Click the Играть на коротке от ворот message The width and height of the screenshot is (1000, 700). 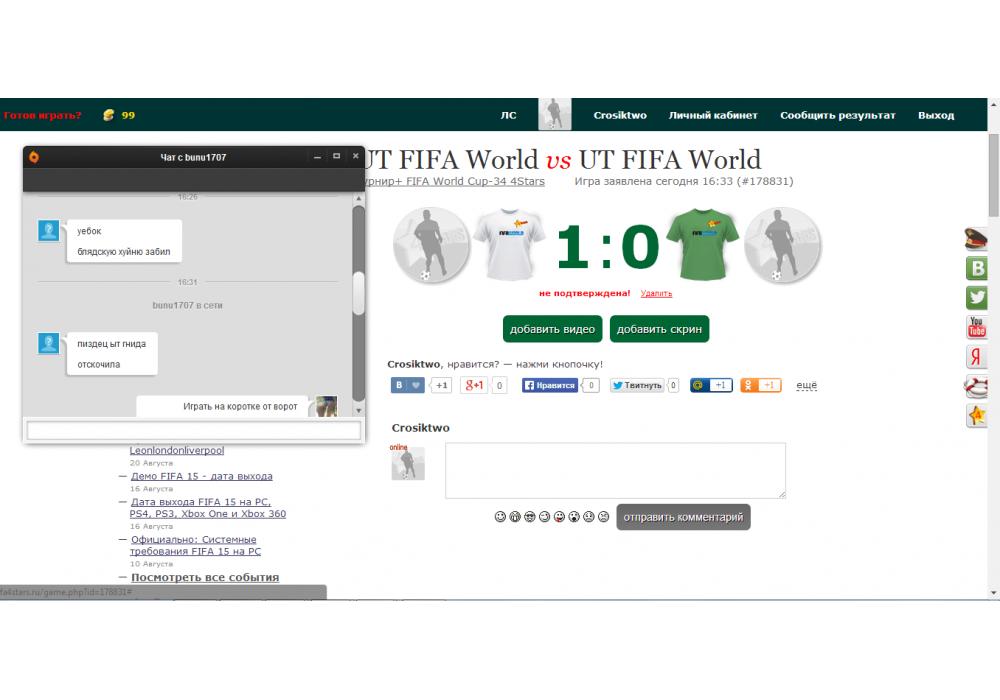(x=240, y=406)
